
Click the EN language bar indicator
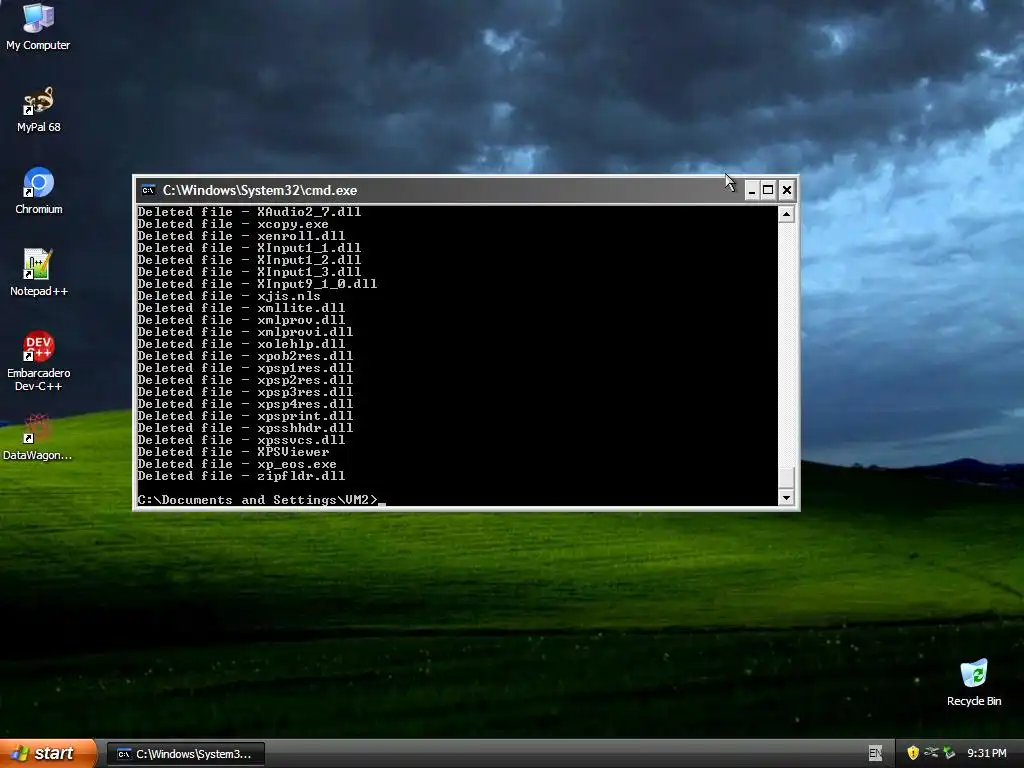point(875,753)
